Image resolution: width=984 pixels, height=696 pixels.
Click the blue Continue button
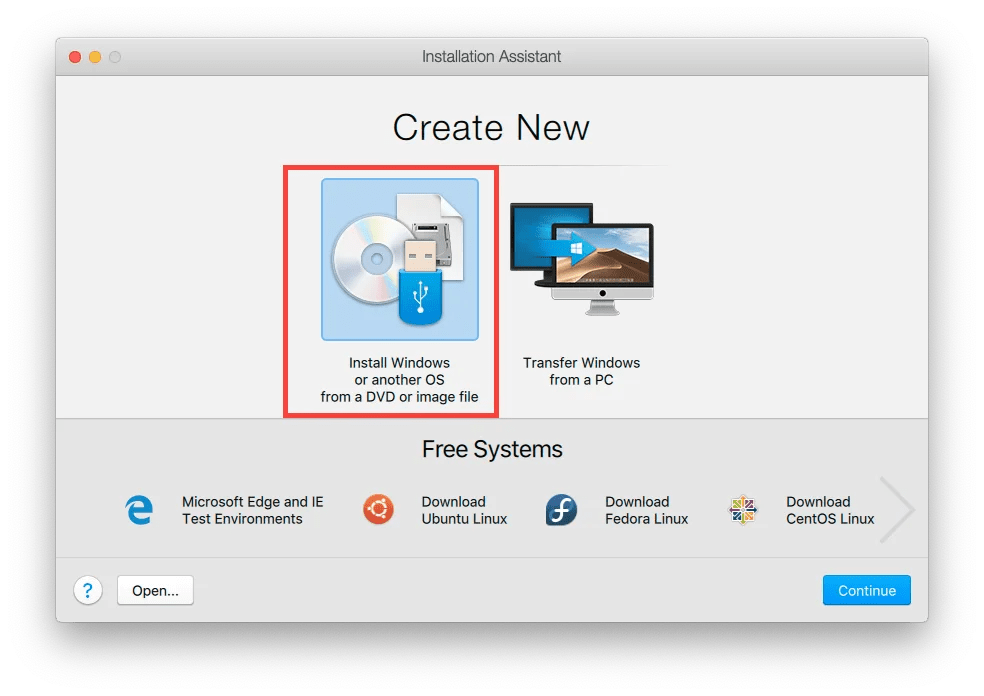[867, 591]
